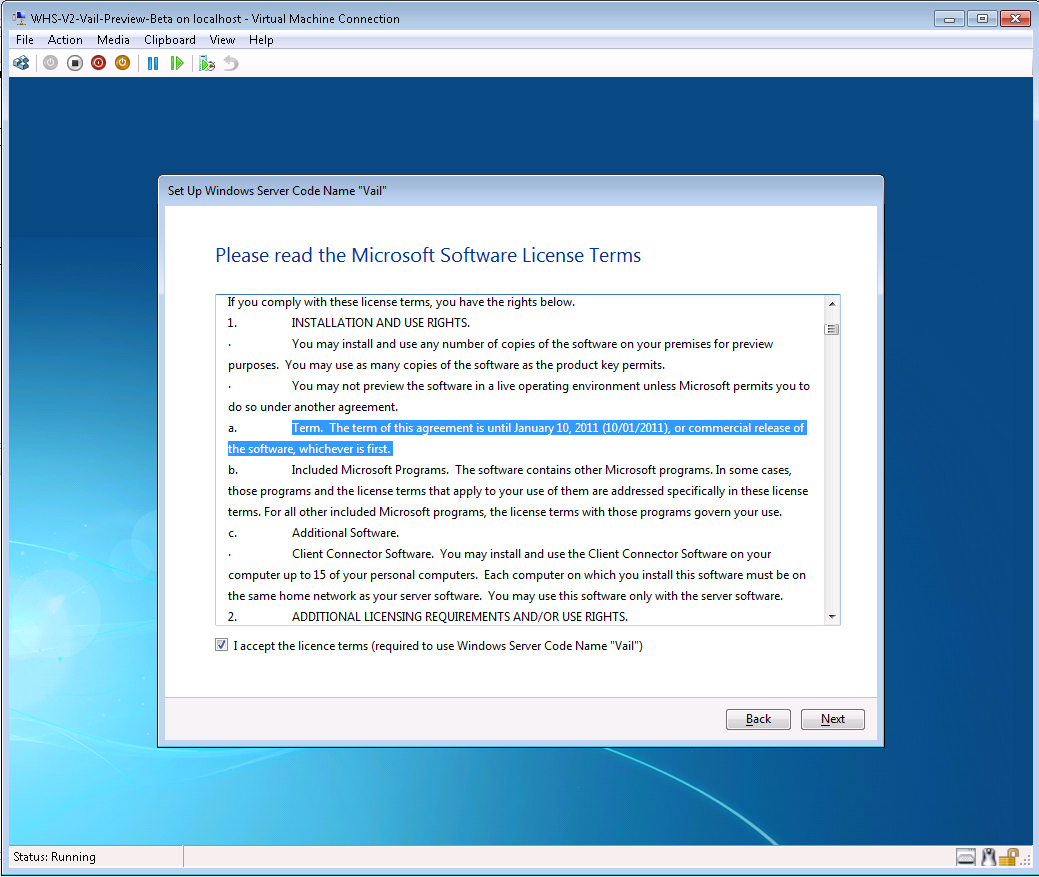Click the license text scroll down arrow

point(832,617)
